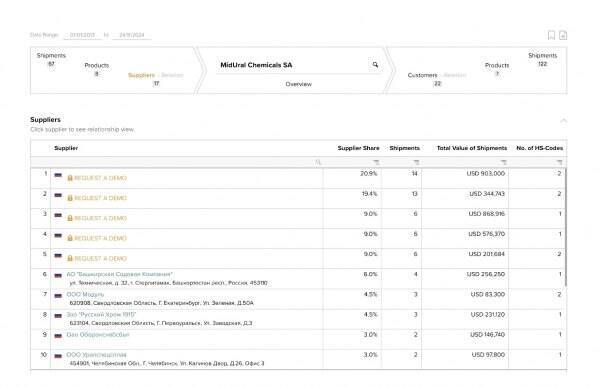Click Request a Demo link in row 4
This screenshot has width=600, height=387.
(100, 238)
